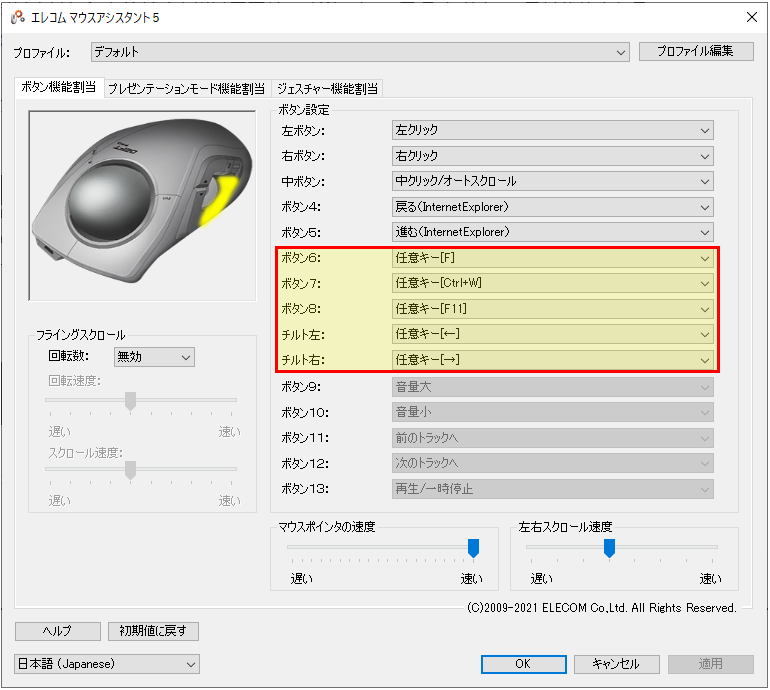Expand the 中ボタン function dropdown
Screen dimensions: 770x690
(553, 181)
